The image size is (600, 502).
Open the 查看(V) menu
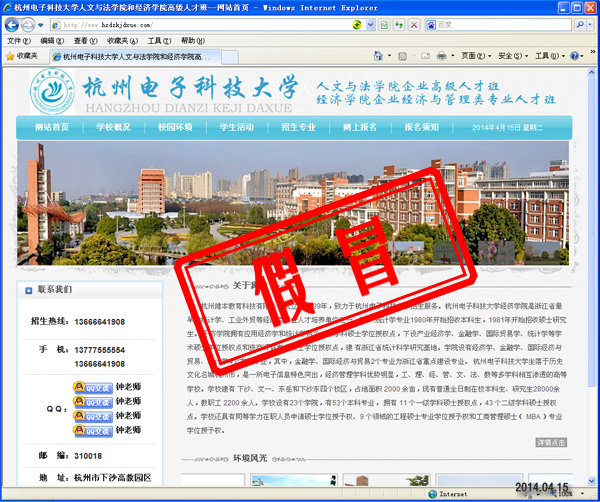tap(85, 41)
